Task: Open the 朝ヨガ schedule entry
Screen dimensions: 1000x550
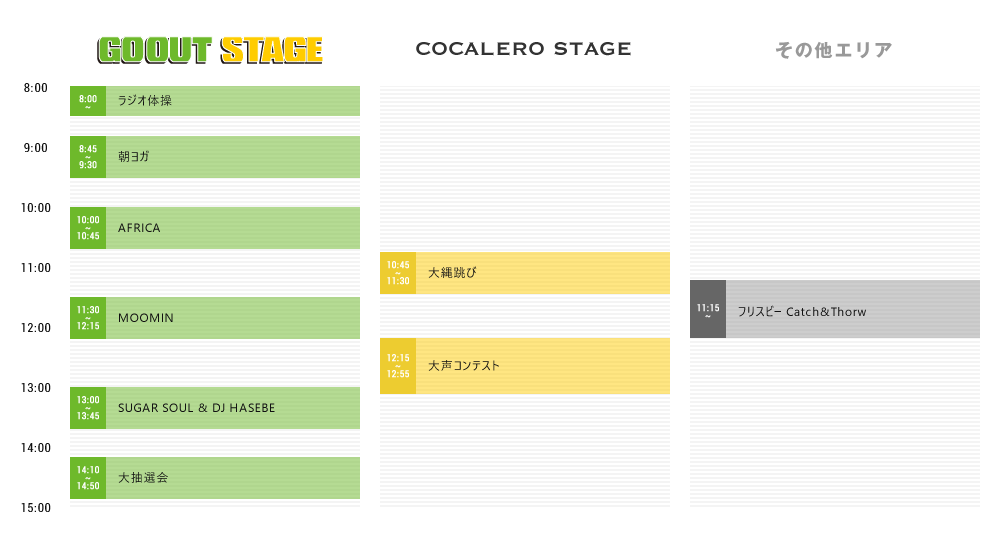Action: coord(215,157)
